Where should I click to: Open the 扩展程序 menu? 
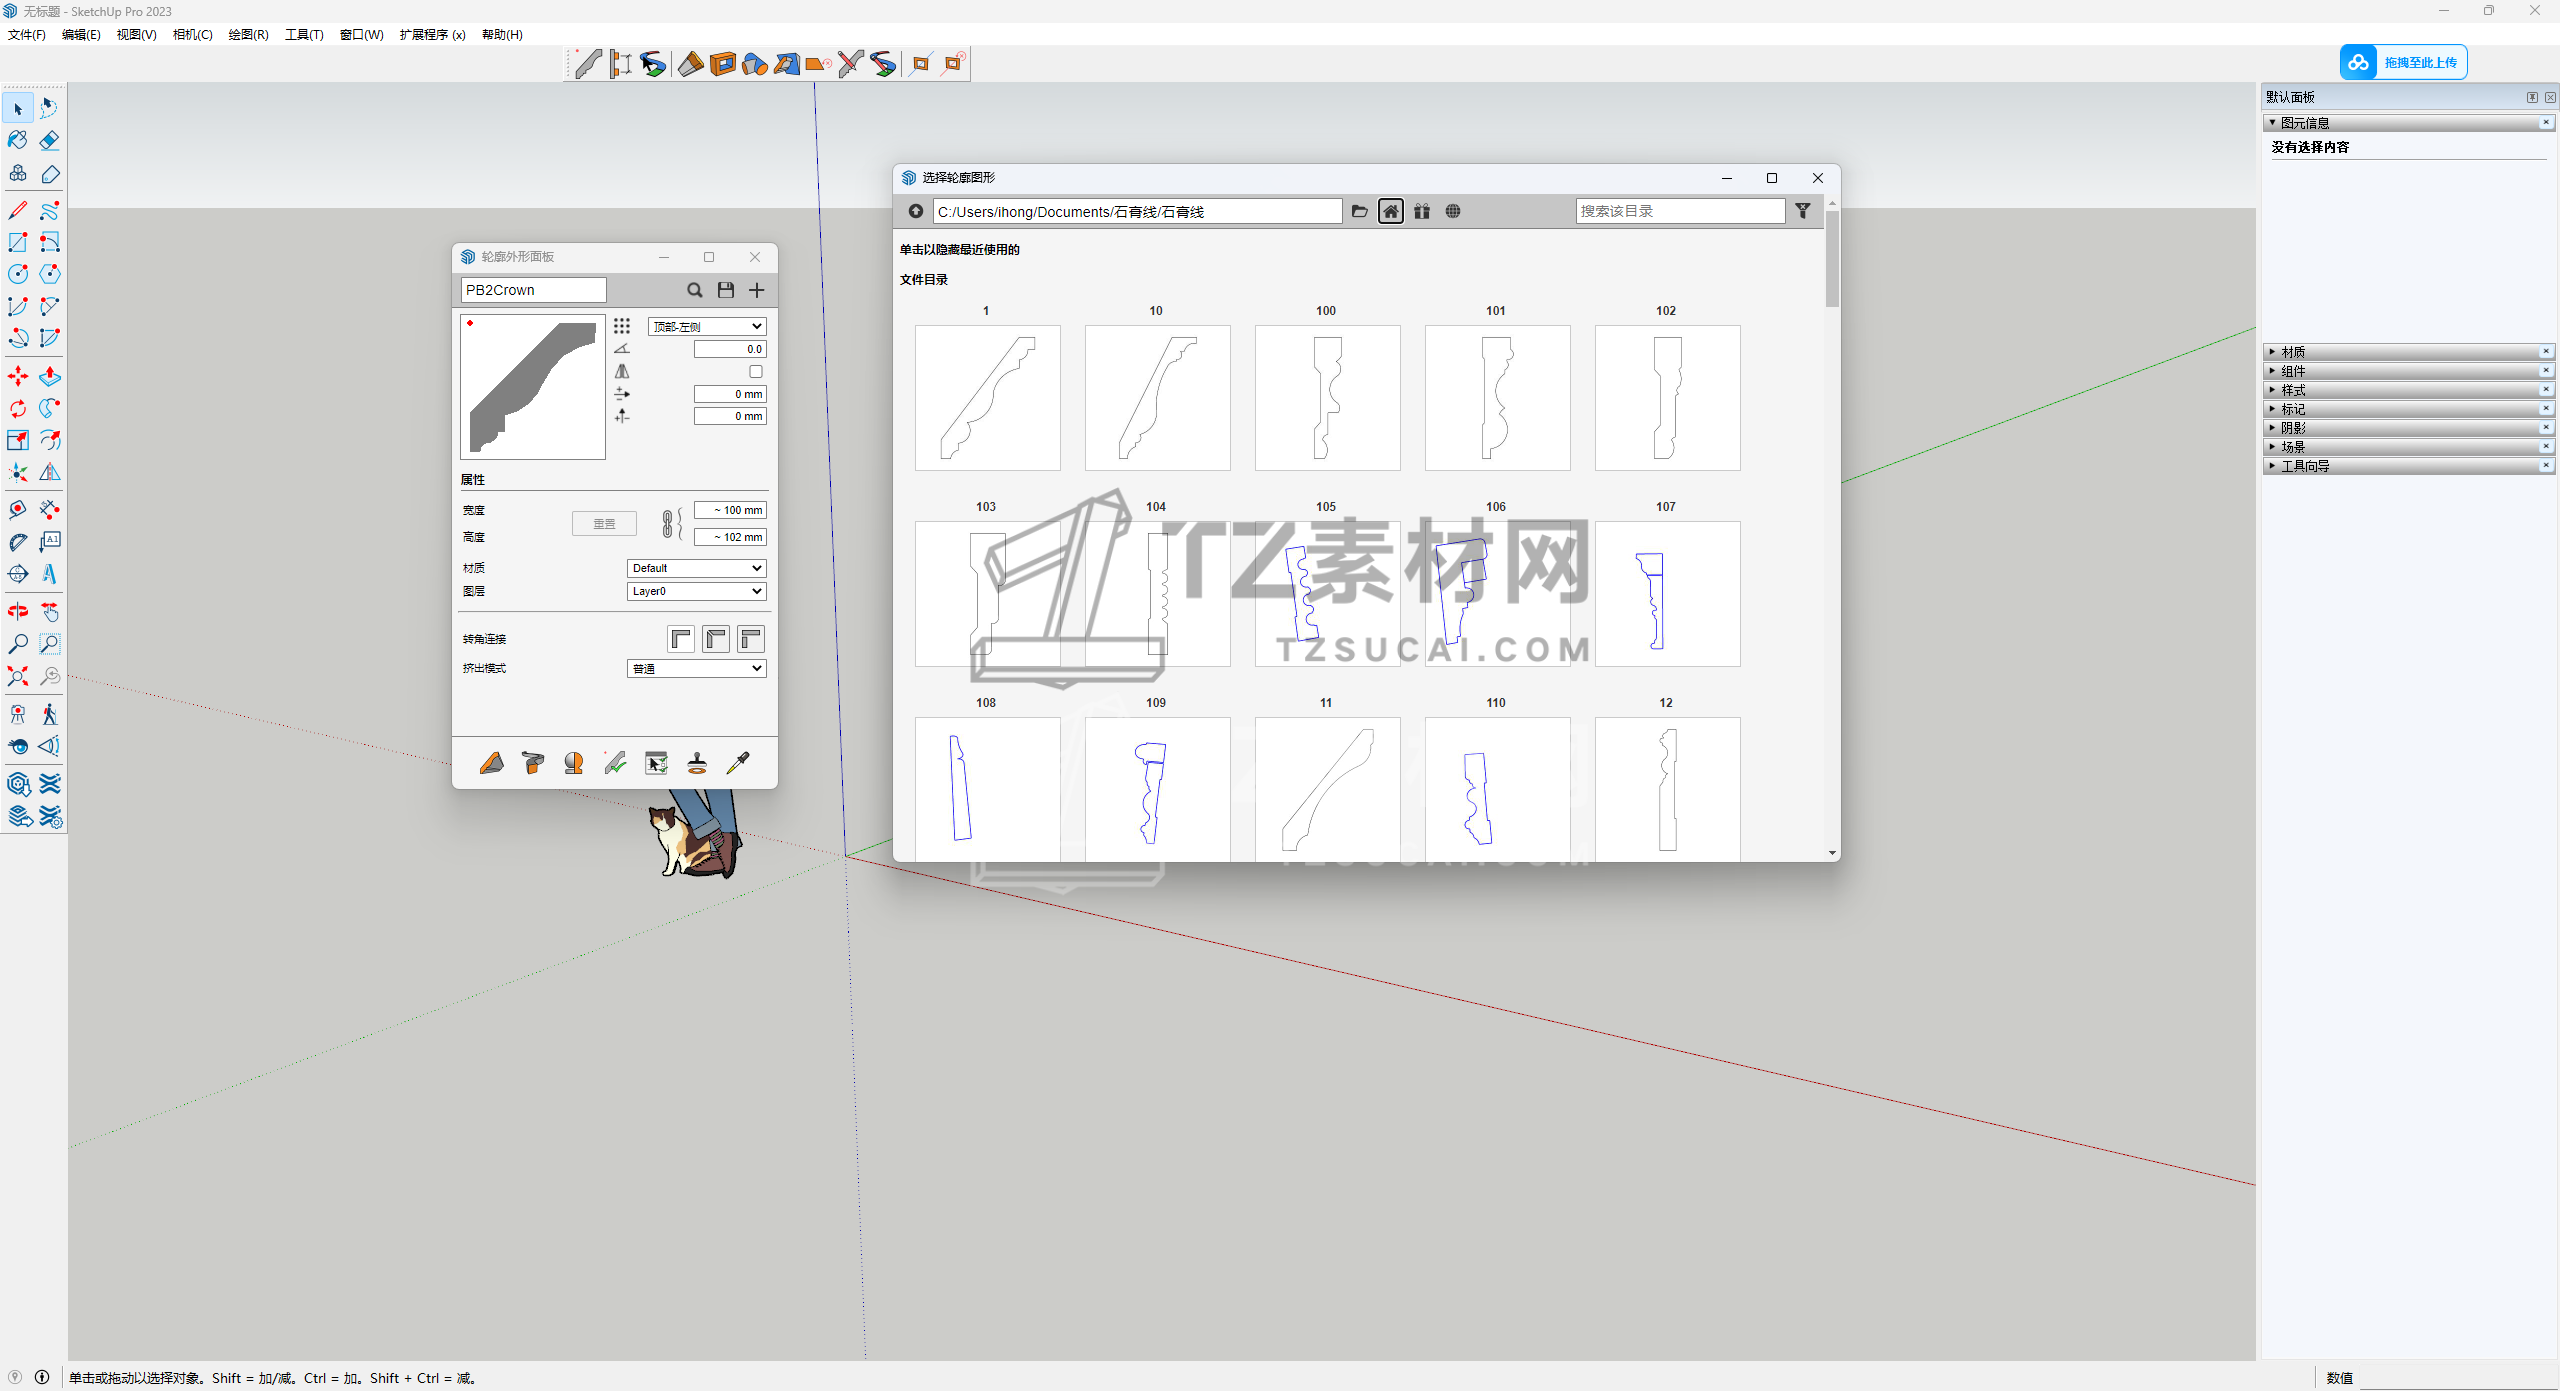tap(432, 34)
